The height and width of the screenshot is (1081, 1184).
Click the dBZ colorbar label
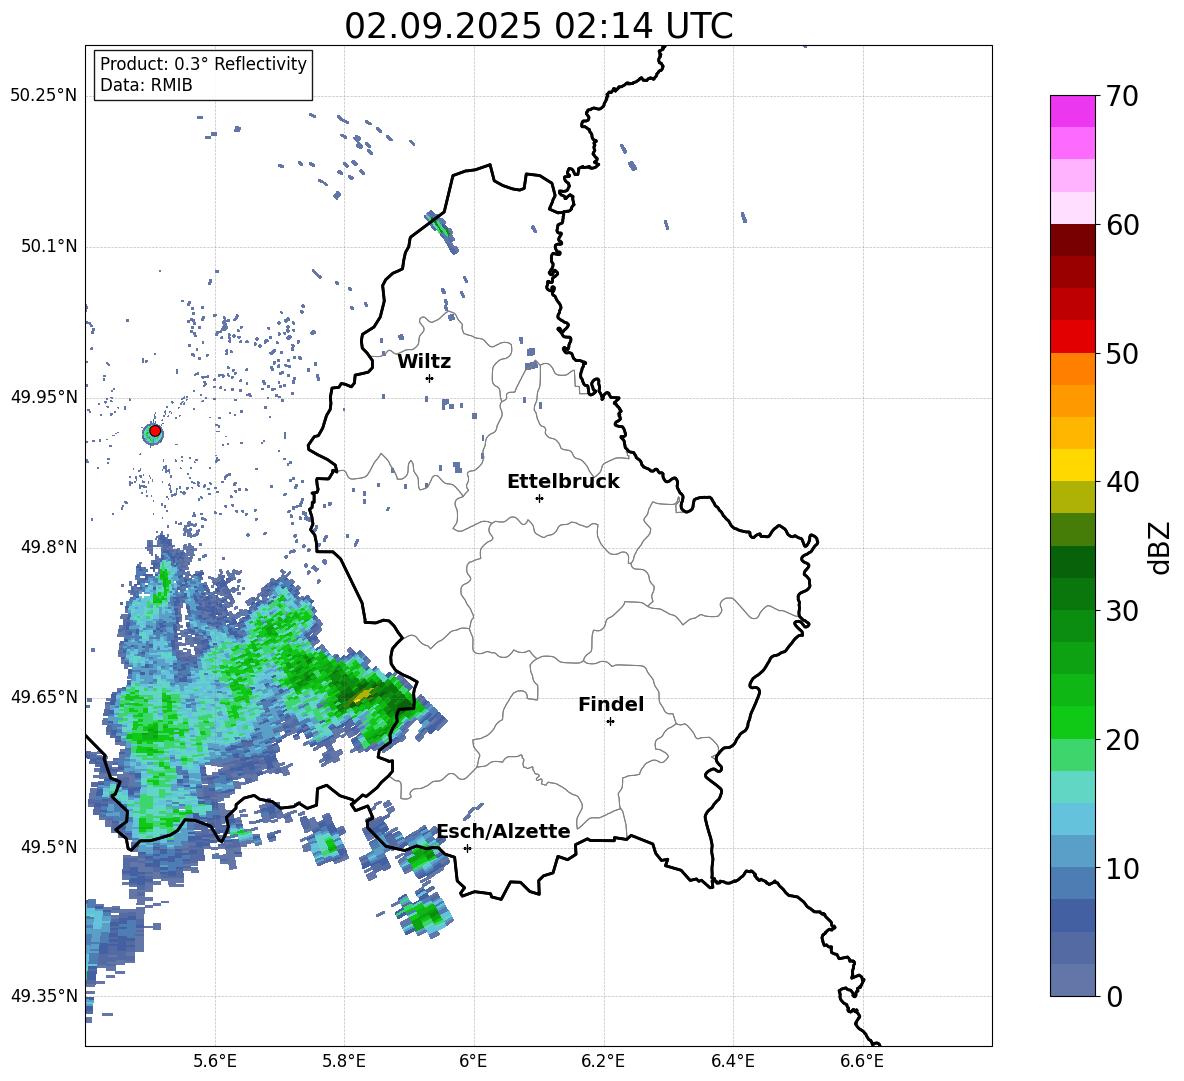1160,547
